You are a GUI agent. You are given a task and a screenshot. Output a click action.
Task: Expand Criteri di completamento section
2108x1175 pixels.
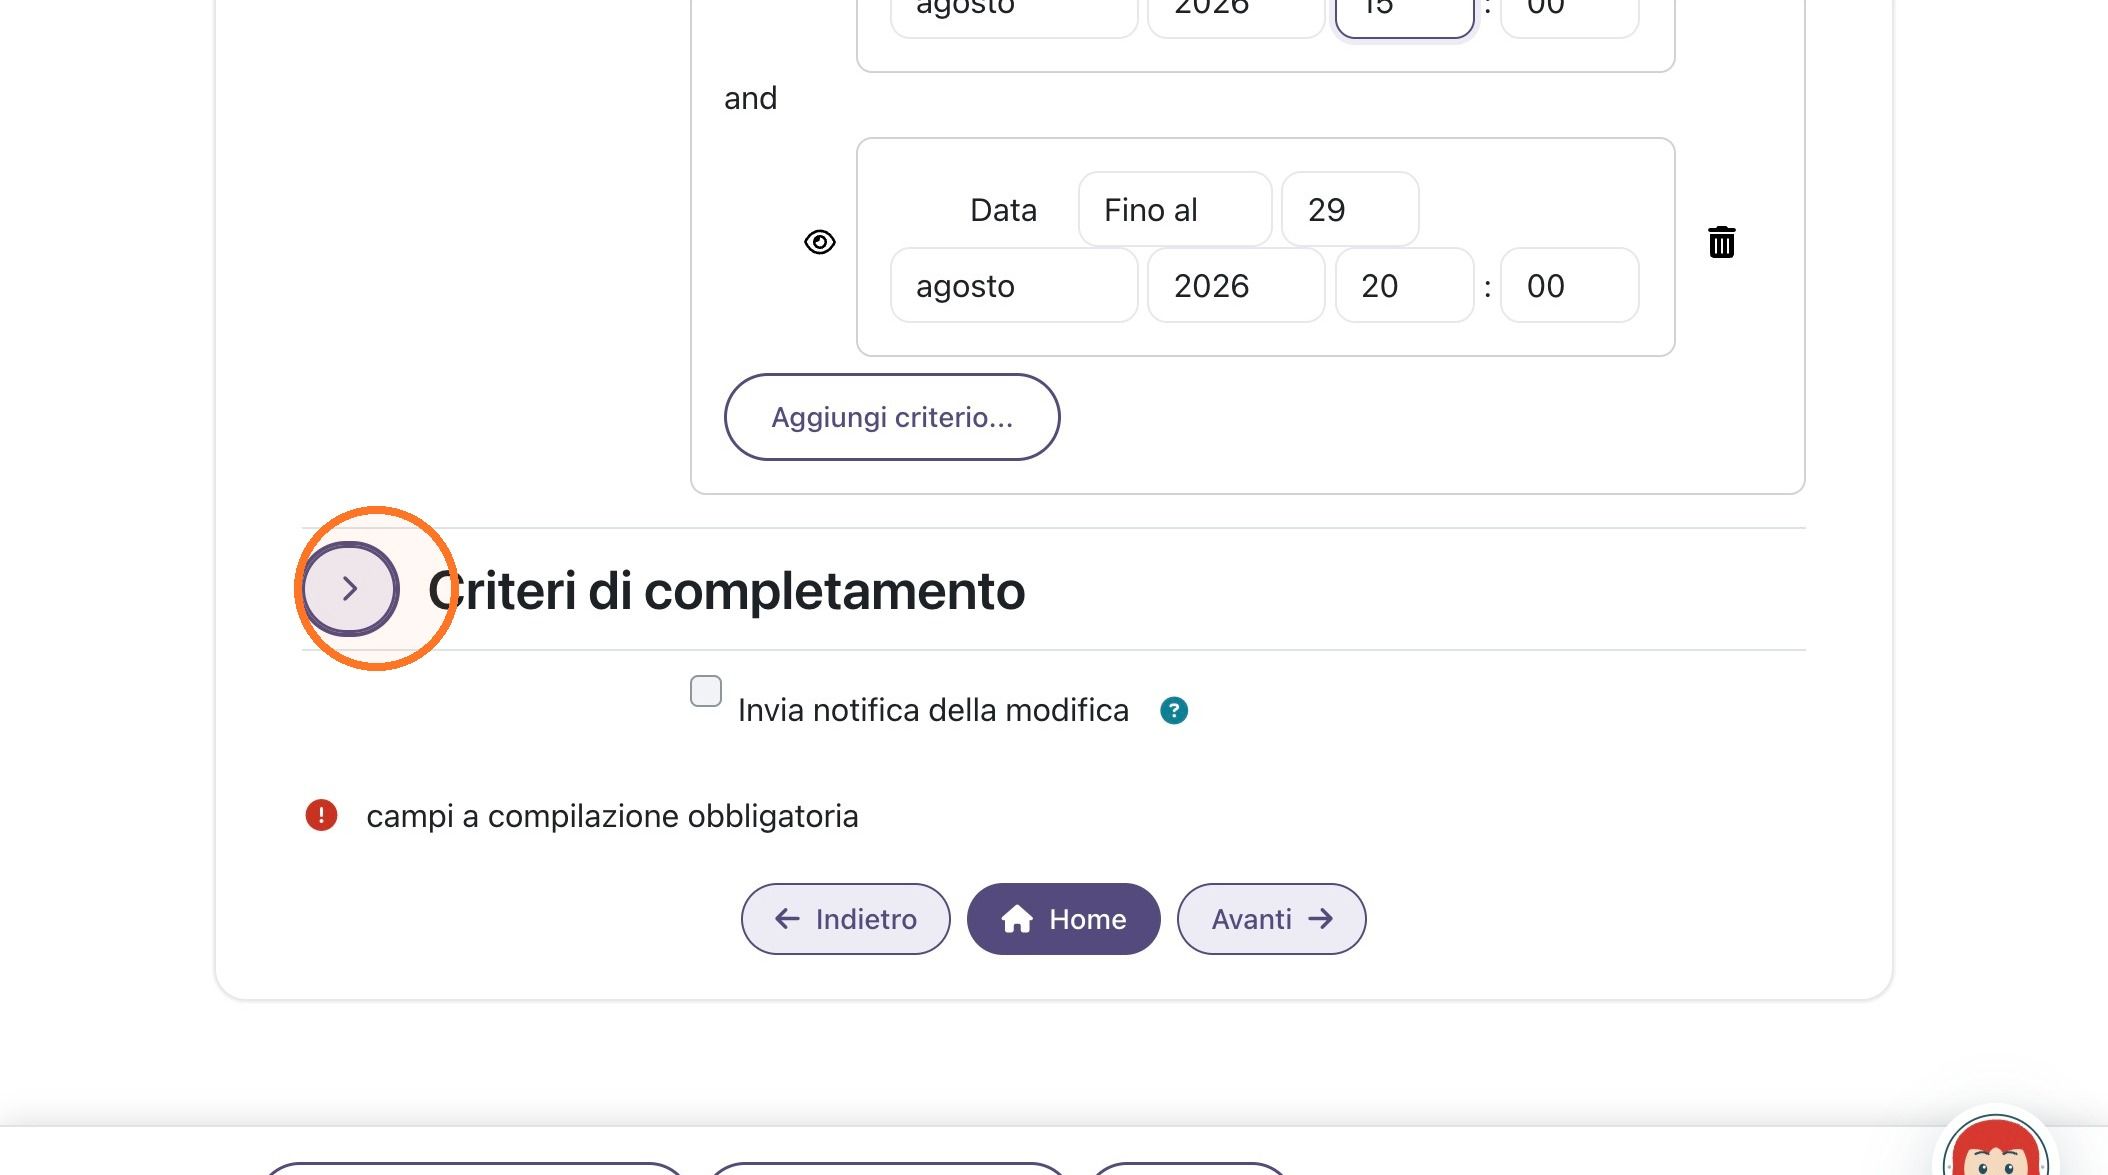pyautogui.click(x=350, y=589)
